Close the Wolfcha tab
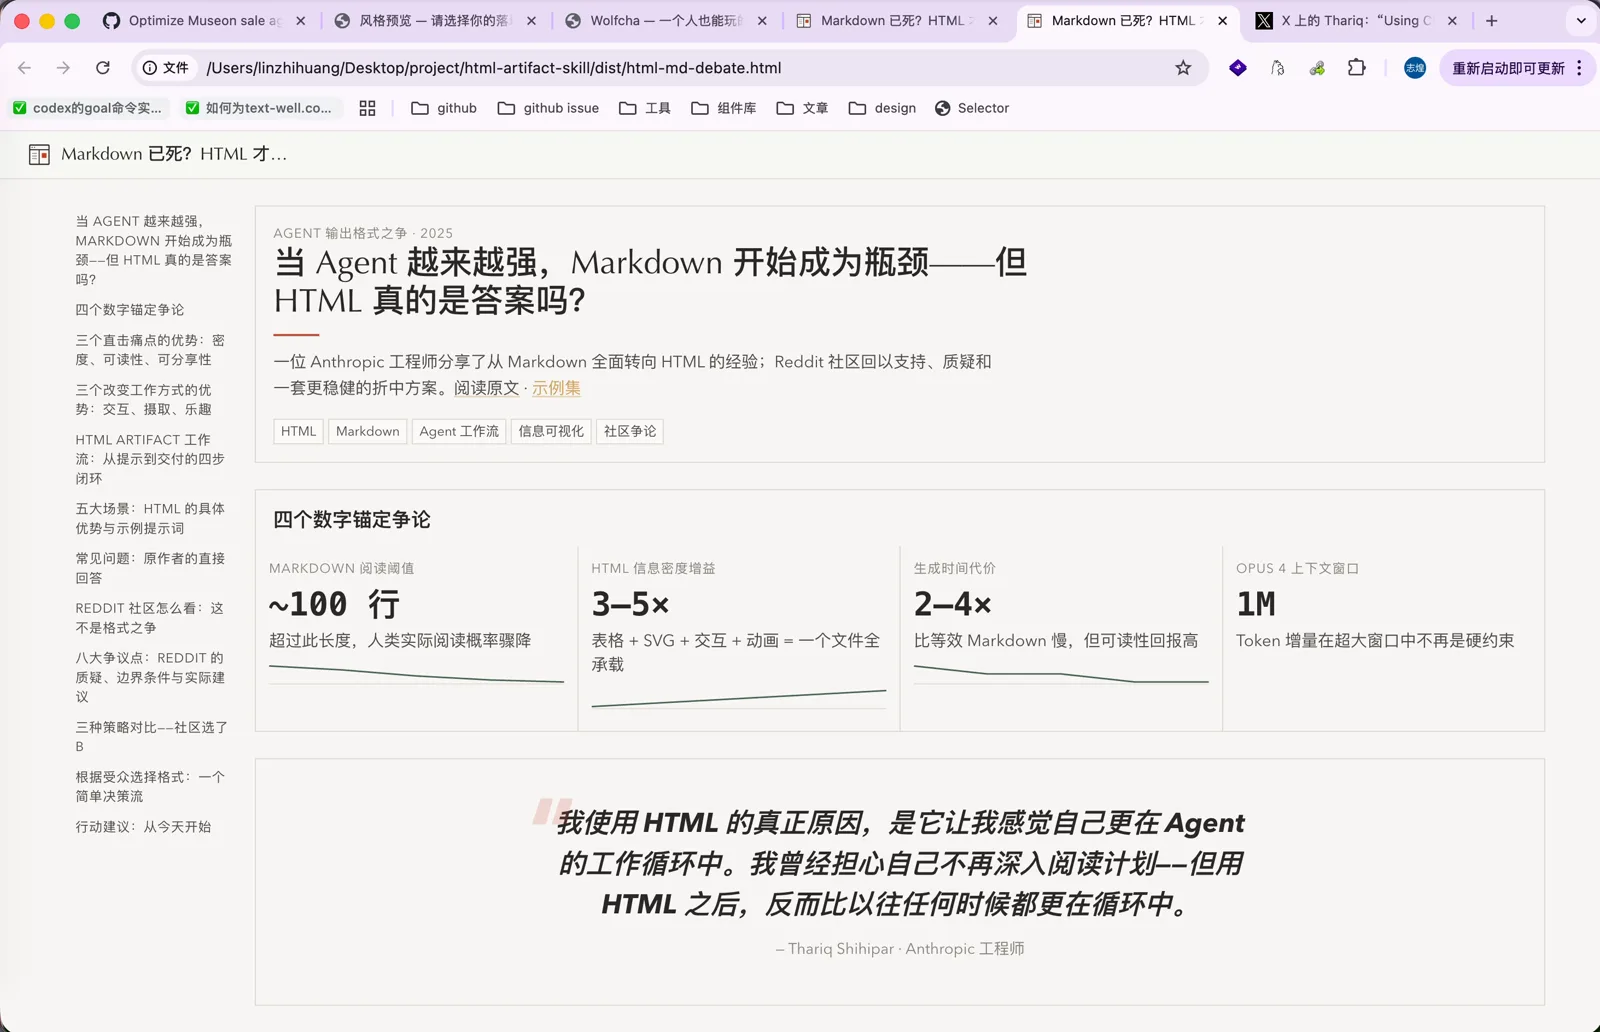 click(x=762, y=20)
